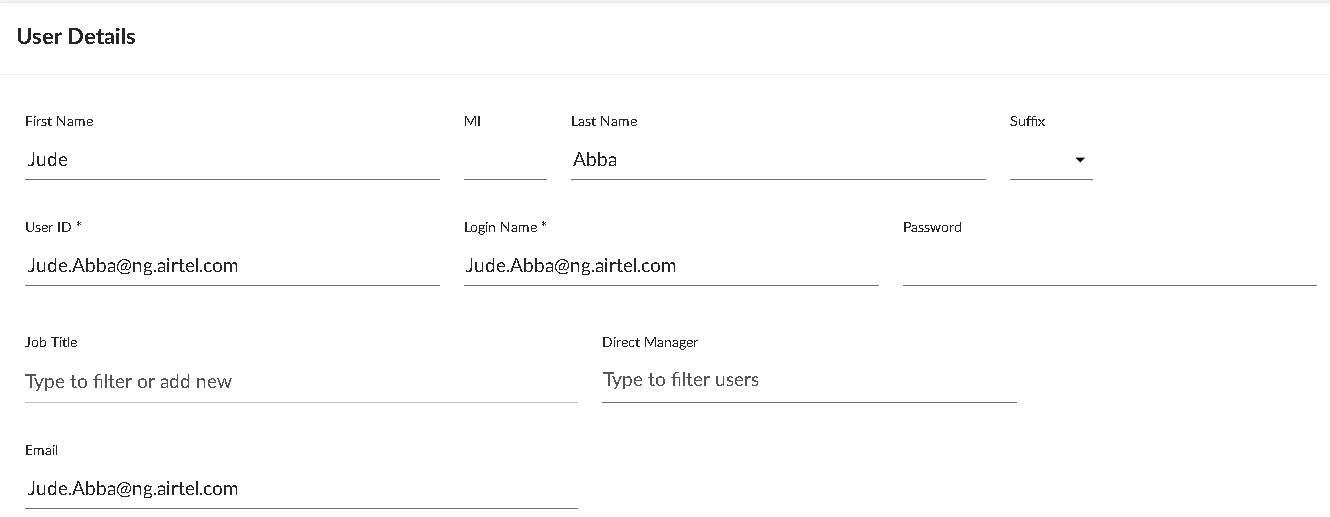The image size is (1330, 517).
Task: Click the Email field at the bottom
Action: 301,488
